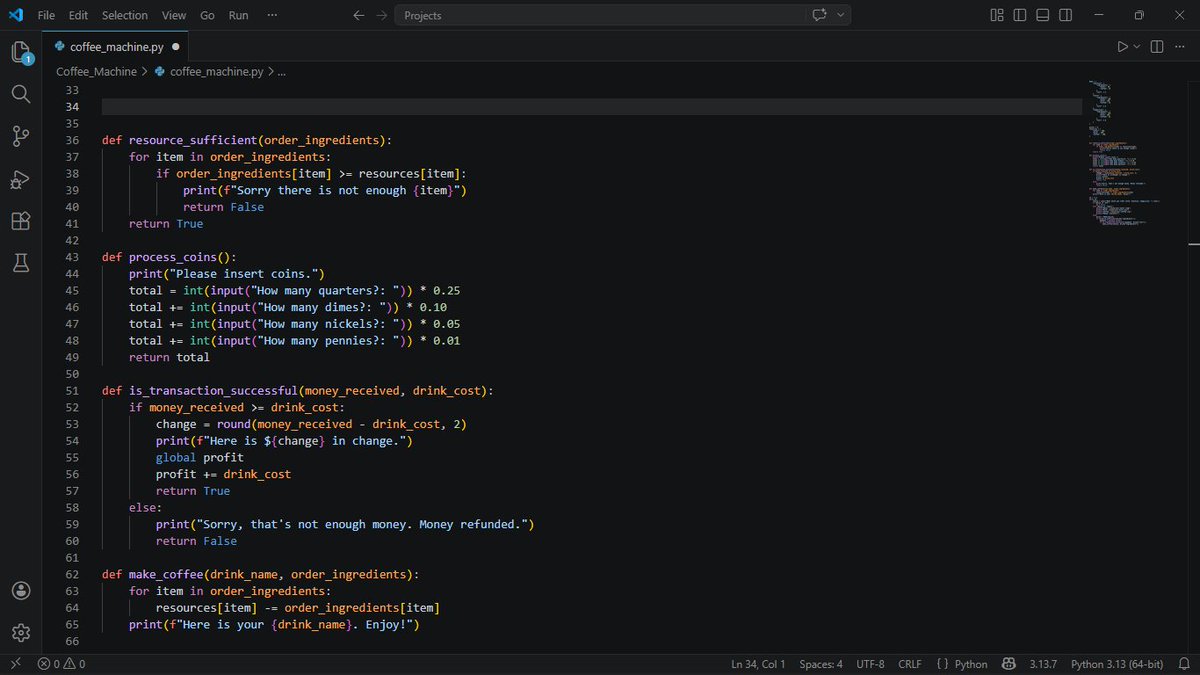The image size is (1200, 675).
Task: Open editor More Actions ellipsis
Action: (1180, 46)
